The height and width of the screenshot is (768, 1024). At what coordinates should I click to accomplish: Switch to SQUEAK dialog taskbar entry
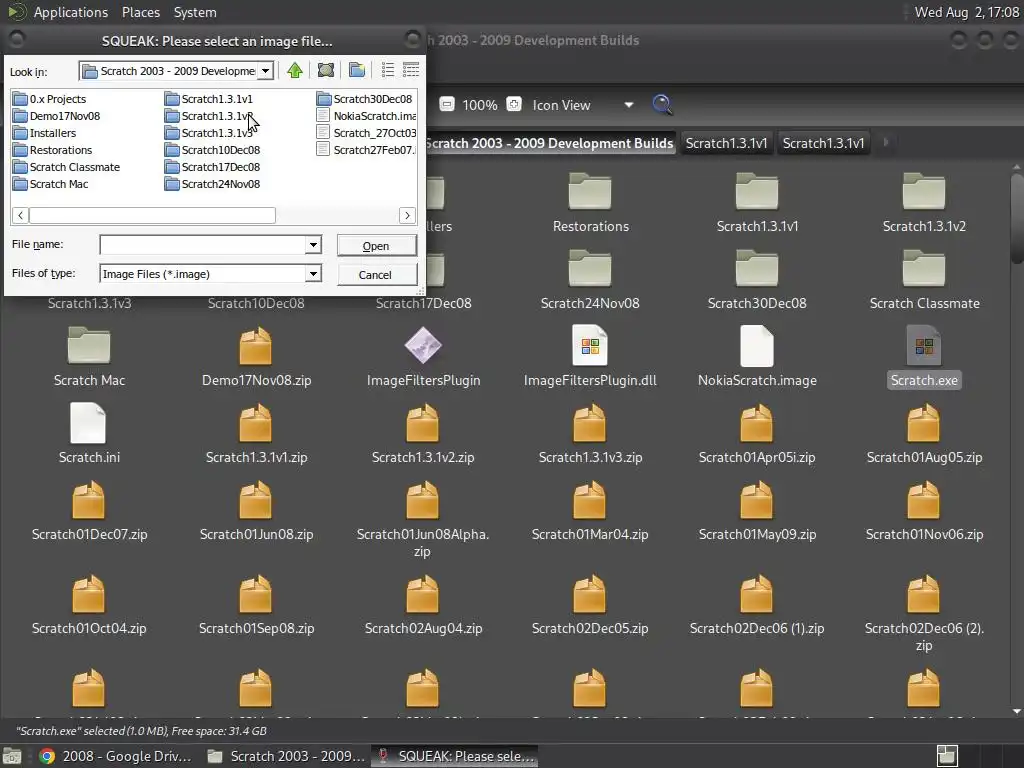pyautogui.click(x=455, y=756)
